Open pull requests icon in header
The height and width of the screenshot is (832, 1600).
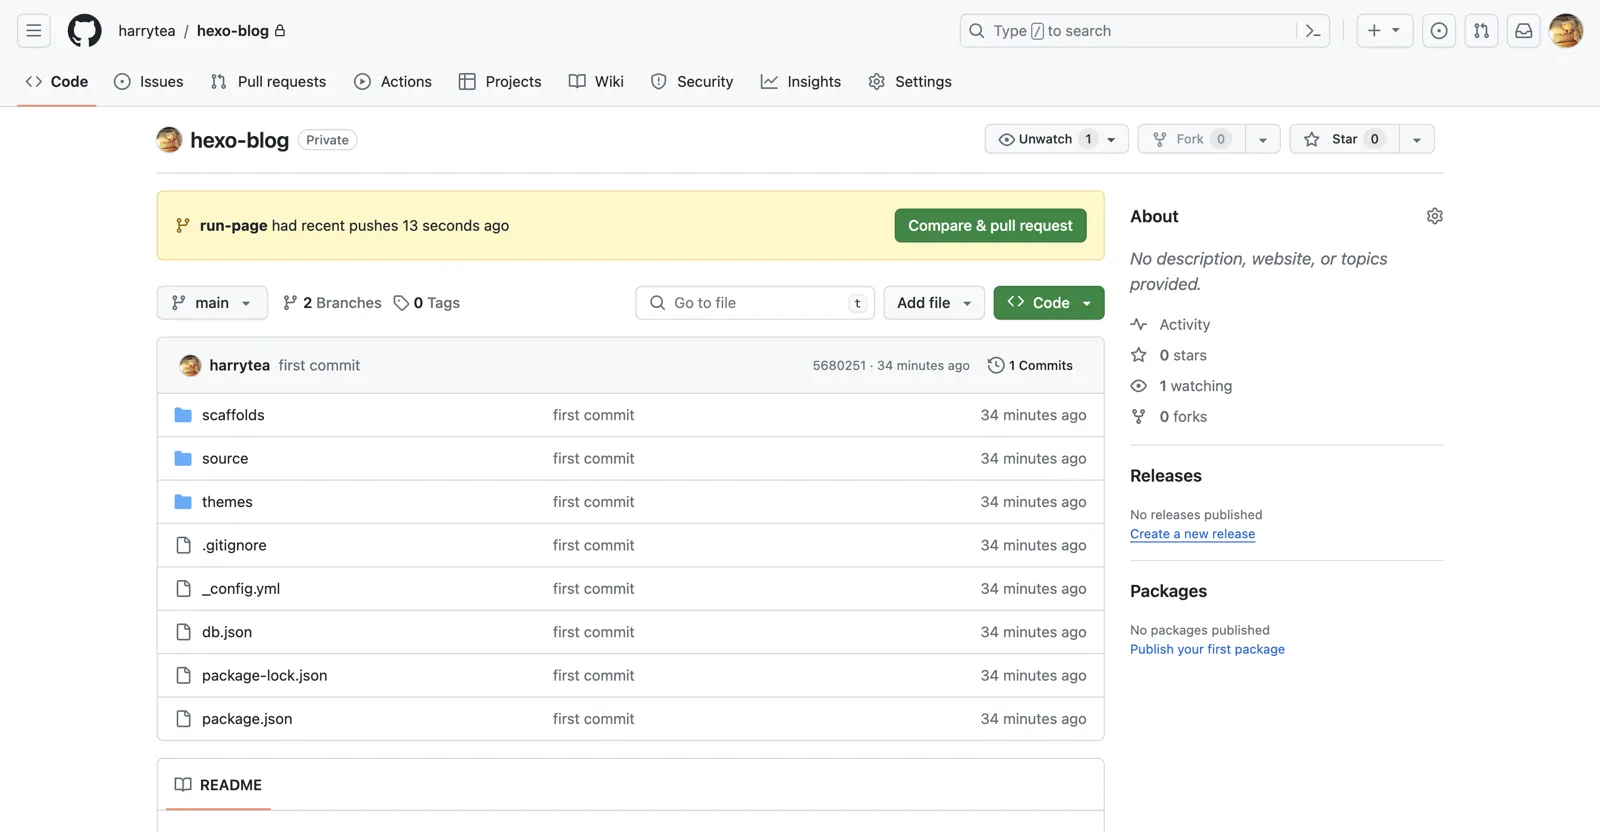tap(1481, 31)
